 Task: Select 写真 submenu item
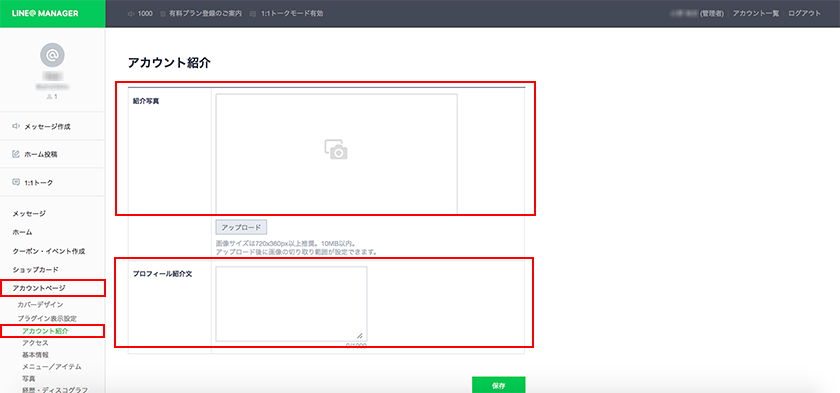pos(28,379)
